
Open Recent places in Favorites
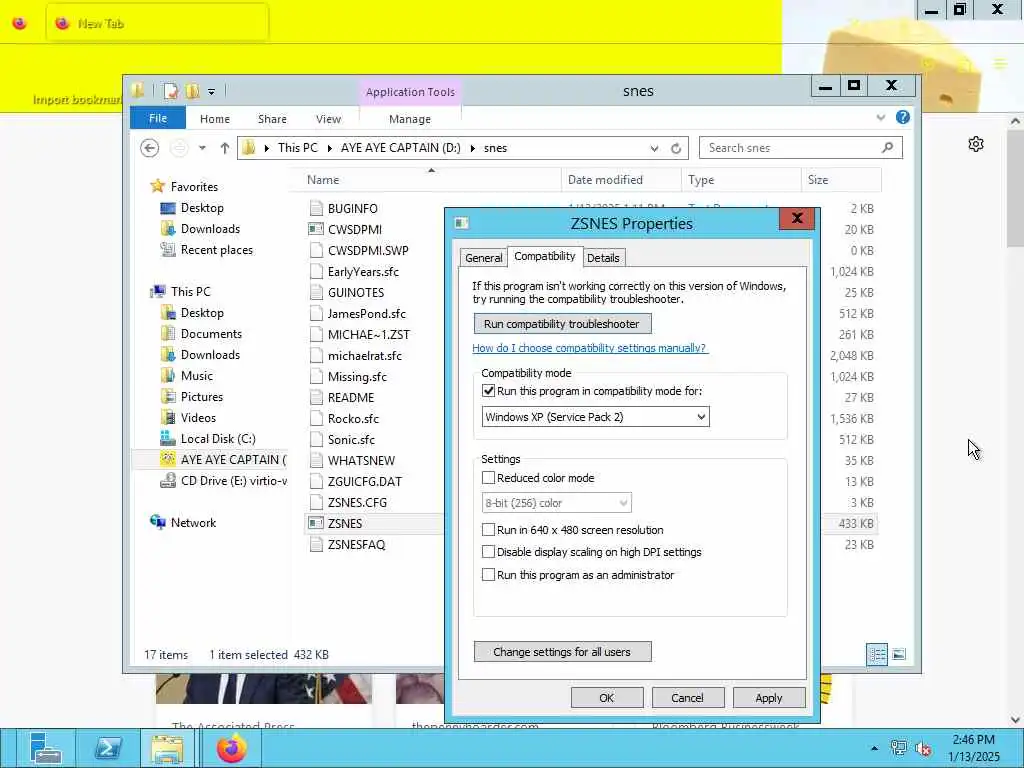coord(216,250)
